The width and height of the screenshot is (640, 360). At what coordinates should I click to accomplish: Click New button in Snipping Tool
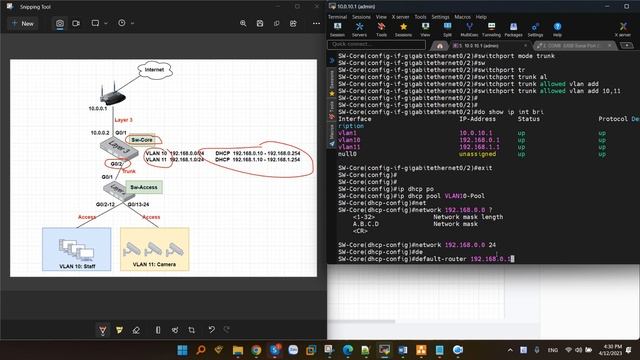tap(23, 23)
